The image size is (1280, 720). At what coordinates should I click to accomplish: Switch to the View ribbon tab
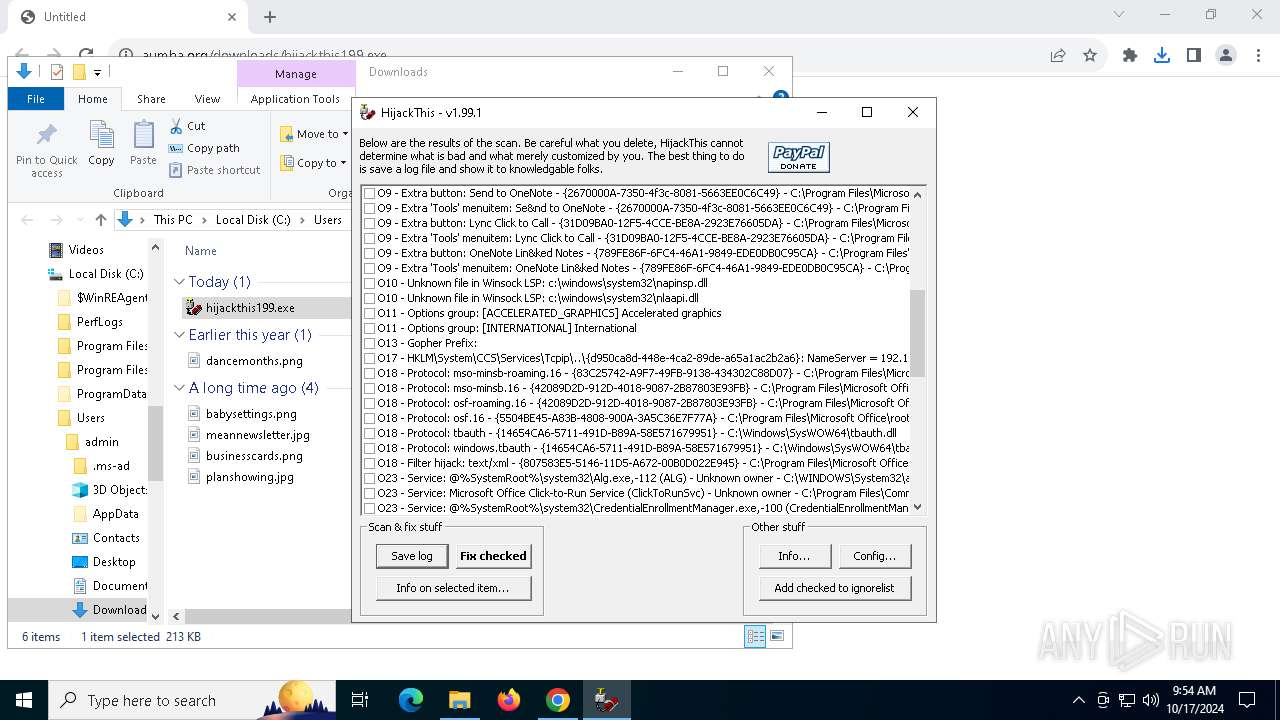[207, 99]
